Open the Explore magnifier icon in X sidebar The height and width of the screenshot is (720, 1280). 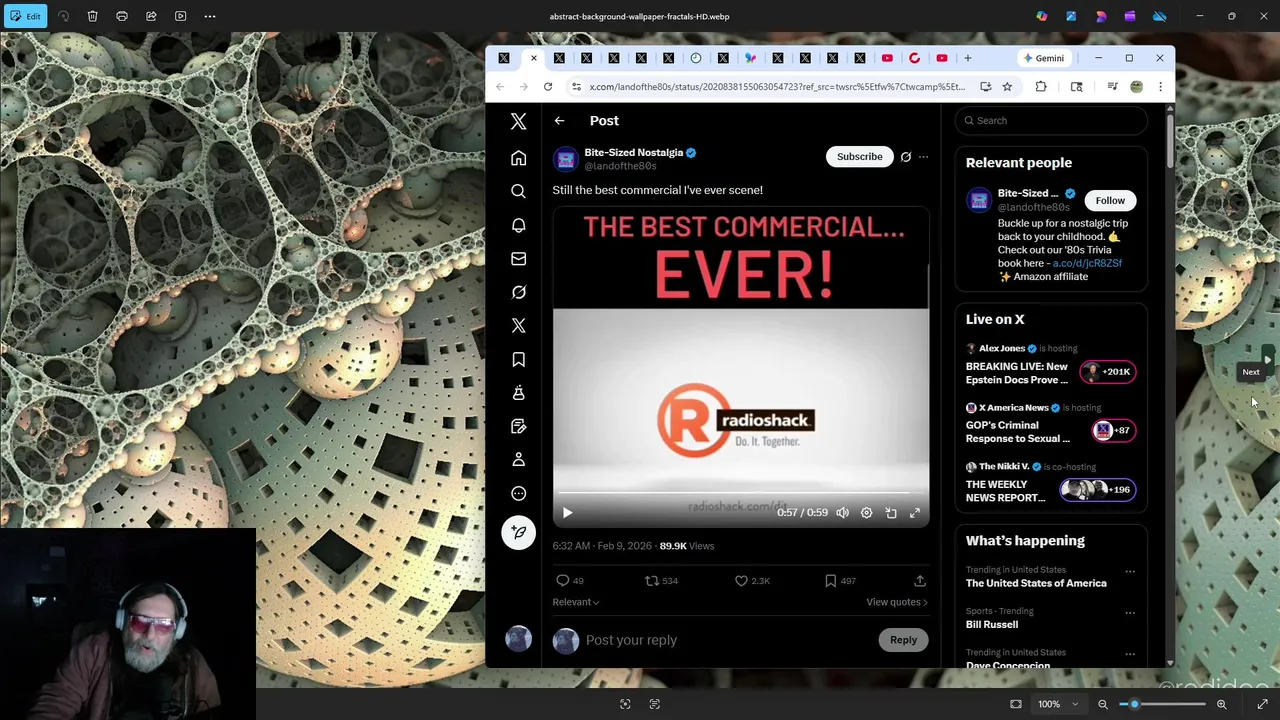point(518,191)
